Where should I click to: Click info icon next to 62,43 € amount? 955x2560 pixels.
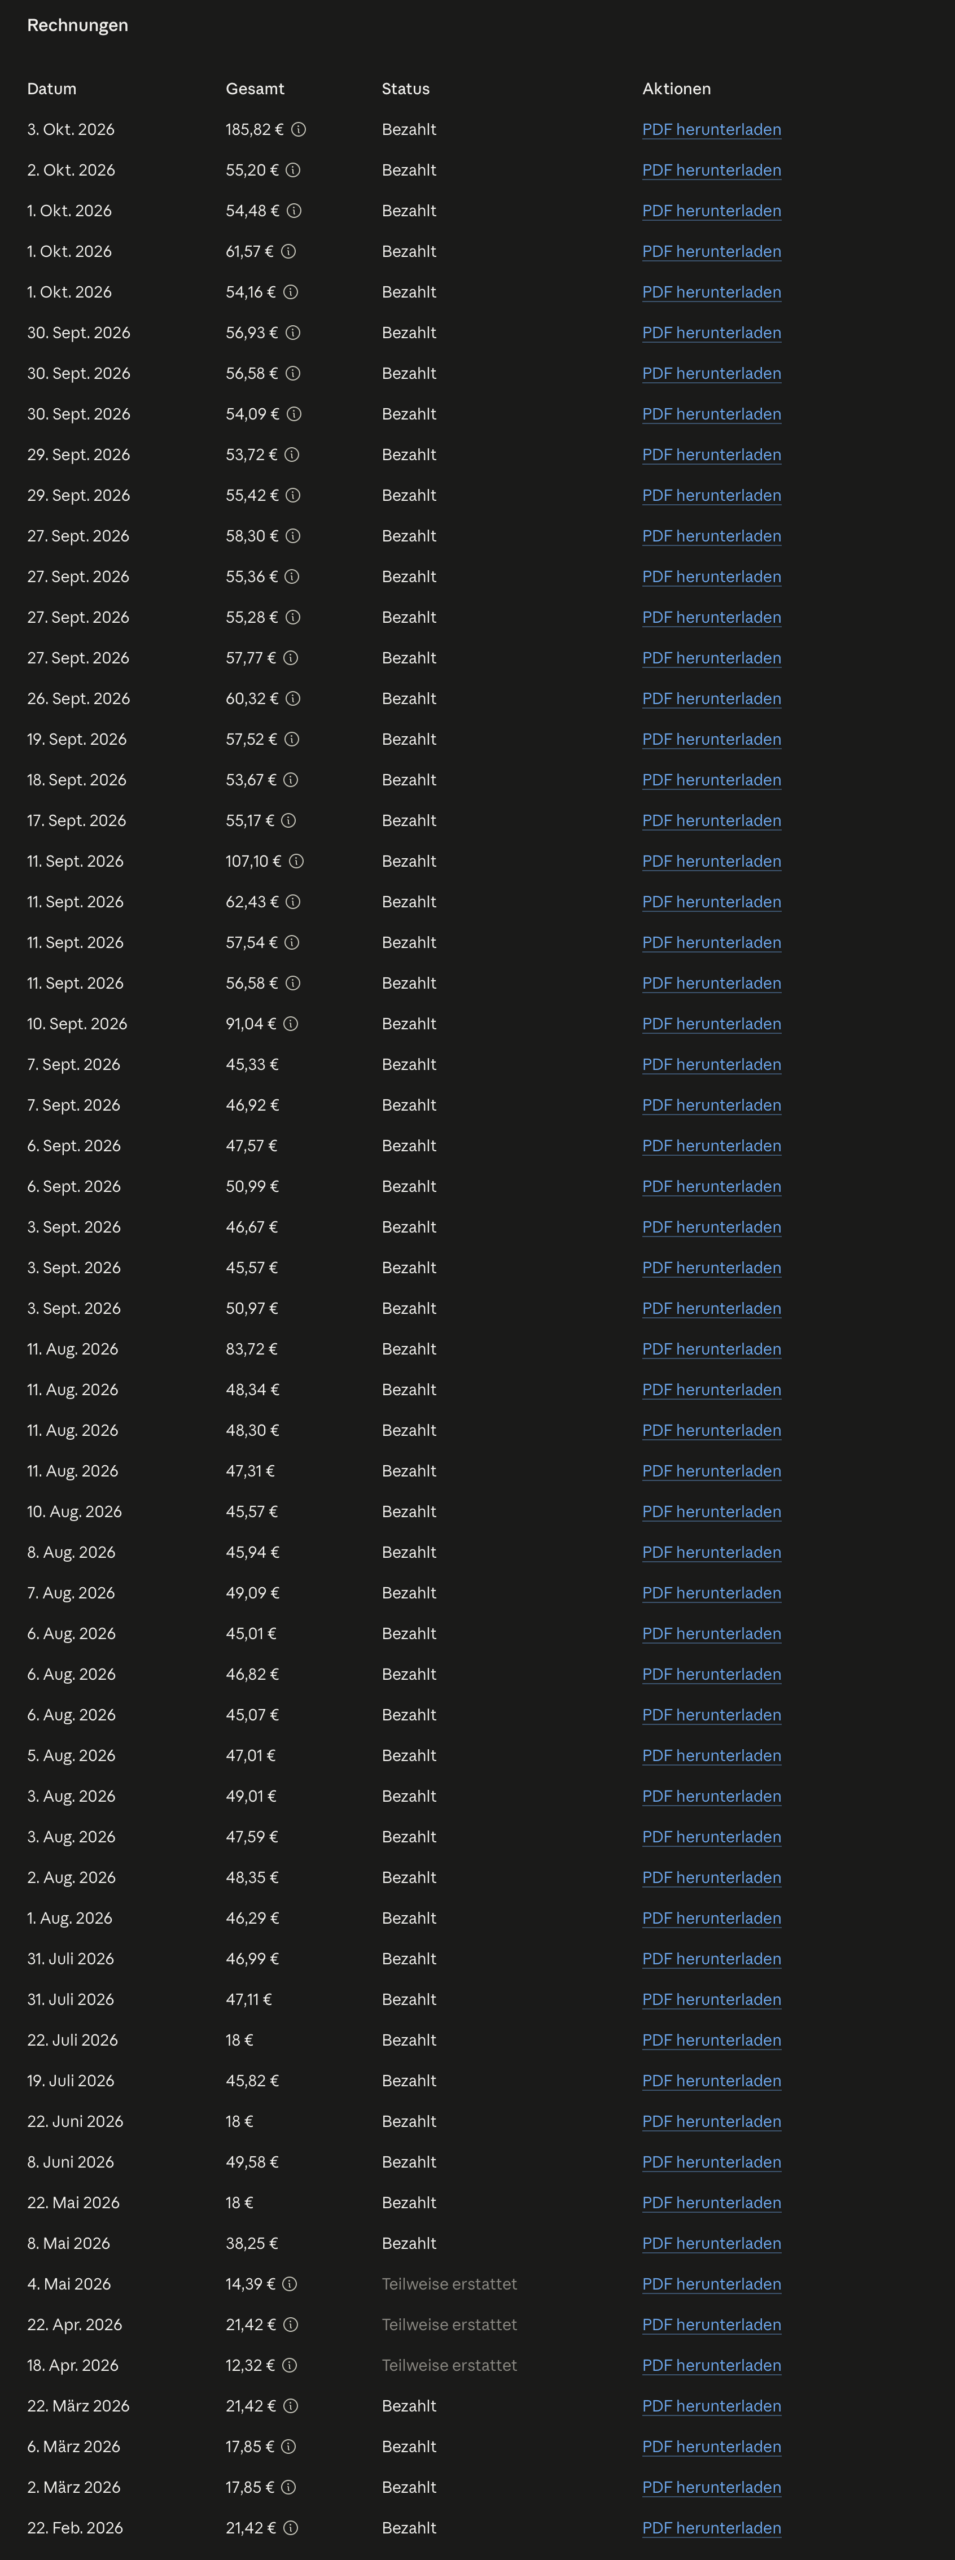point(293,902)
